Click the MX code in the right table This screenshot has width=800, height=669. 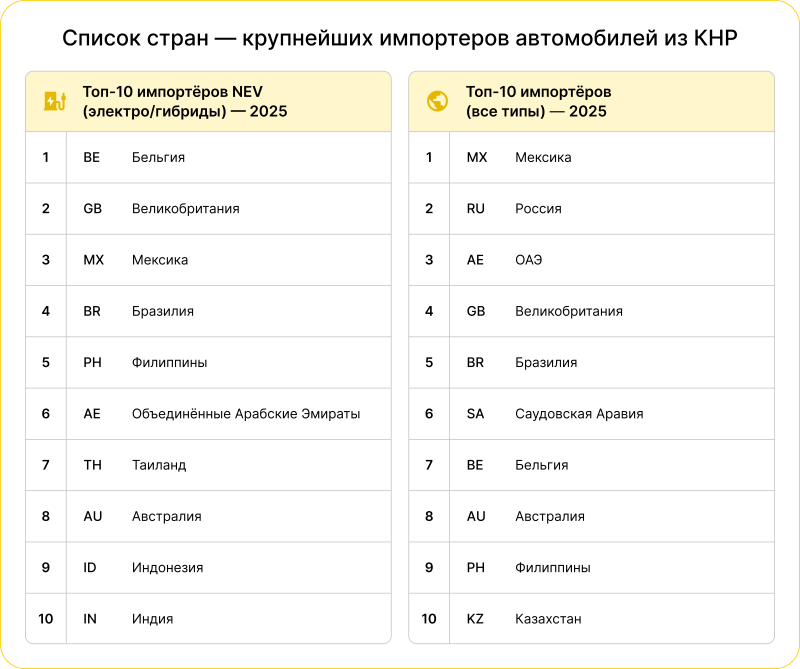[477, 157]
